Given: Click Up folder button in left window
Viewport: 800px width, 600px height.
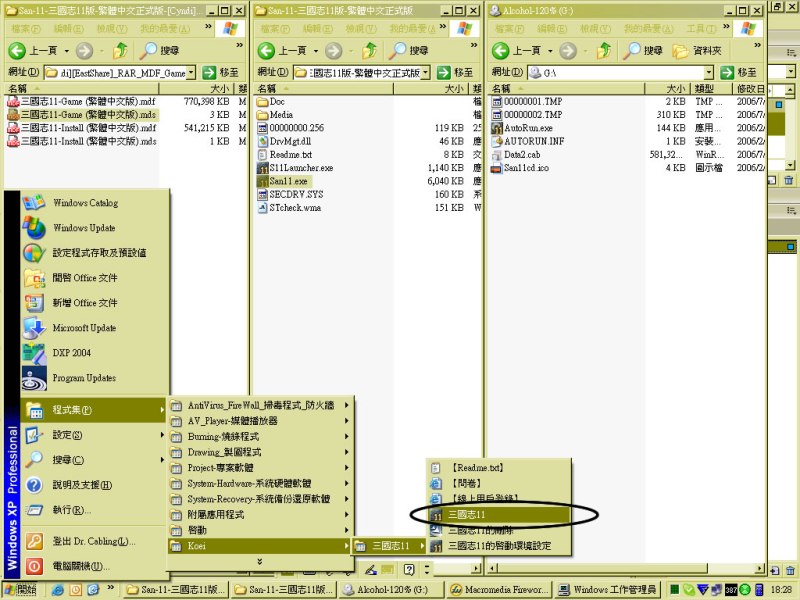Looking at the screenshot, I should [120, 51].
